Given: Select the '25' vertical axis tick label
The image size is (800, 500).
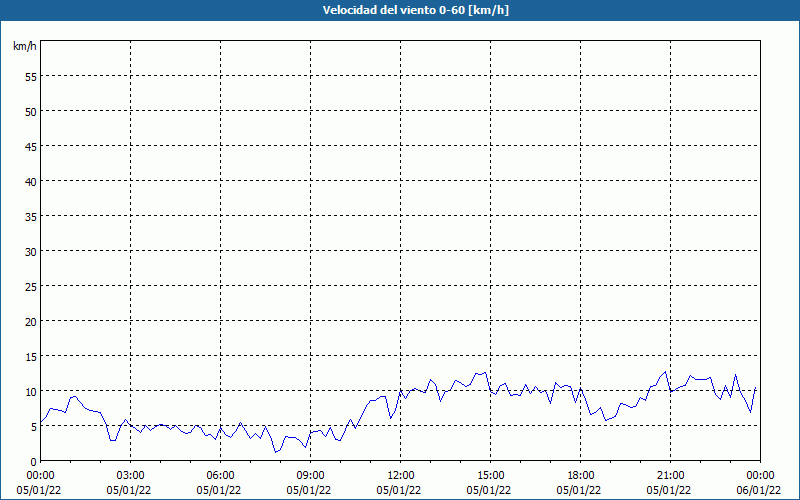Looking at the screenshot, I should click(x=31, y=286).
